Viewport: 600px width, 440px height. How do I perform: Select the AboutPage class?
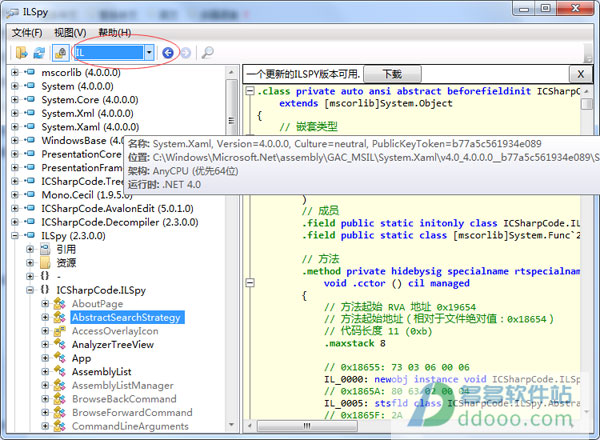[98, 304]
